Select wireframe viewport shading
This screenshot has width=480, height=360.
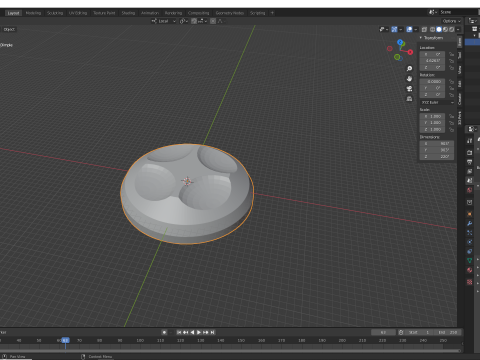(433, 29)
